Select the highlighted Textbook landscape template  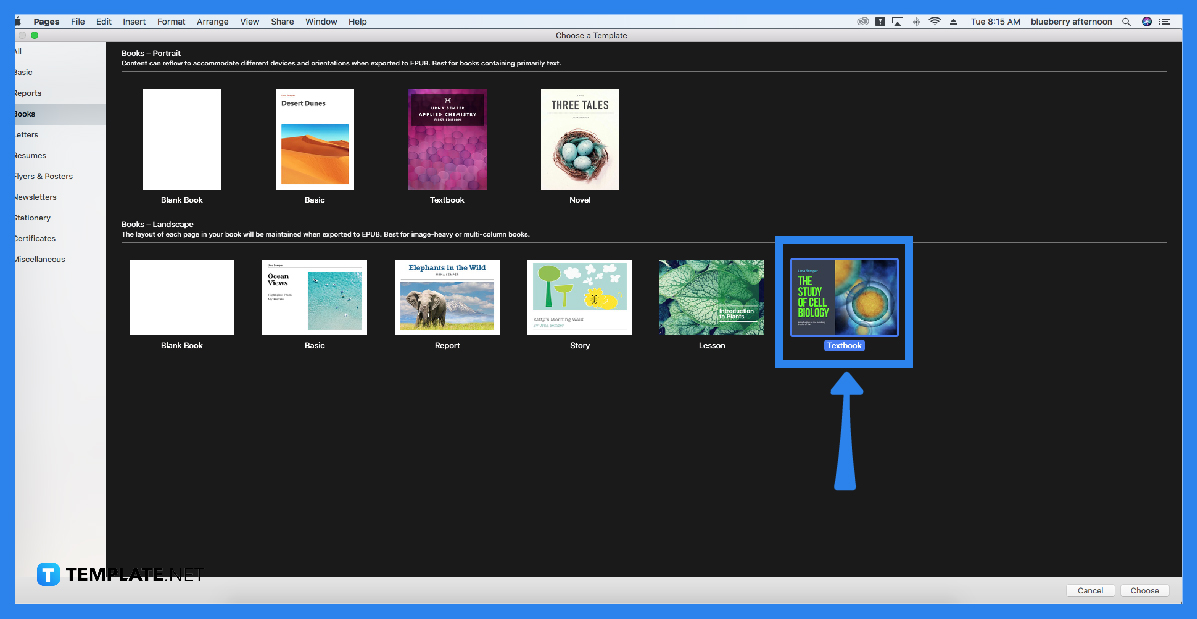844,297
